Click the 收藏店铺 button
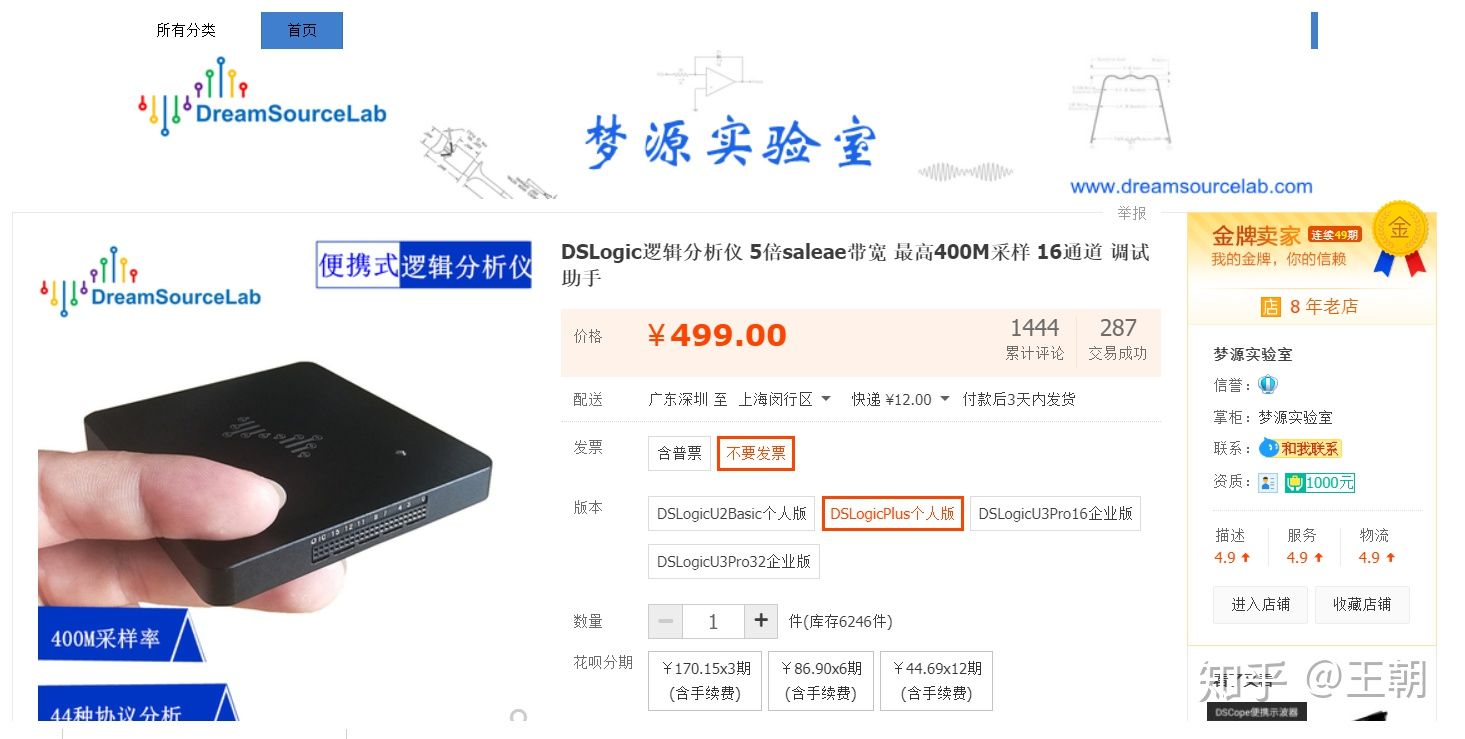The height and width of the screenshot is (739, 1465). 1362,604
